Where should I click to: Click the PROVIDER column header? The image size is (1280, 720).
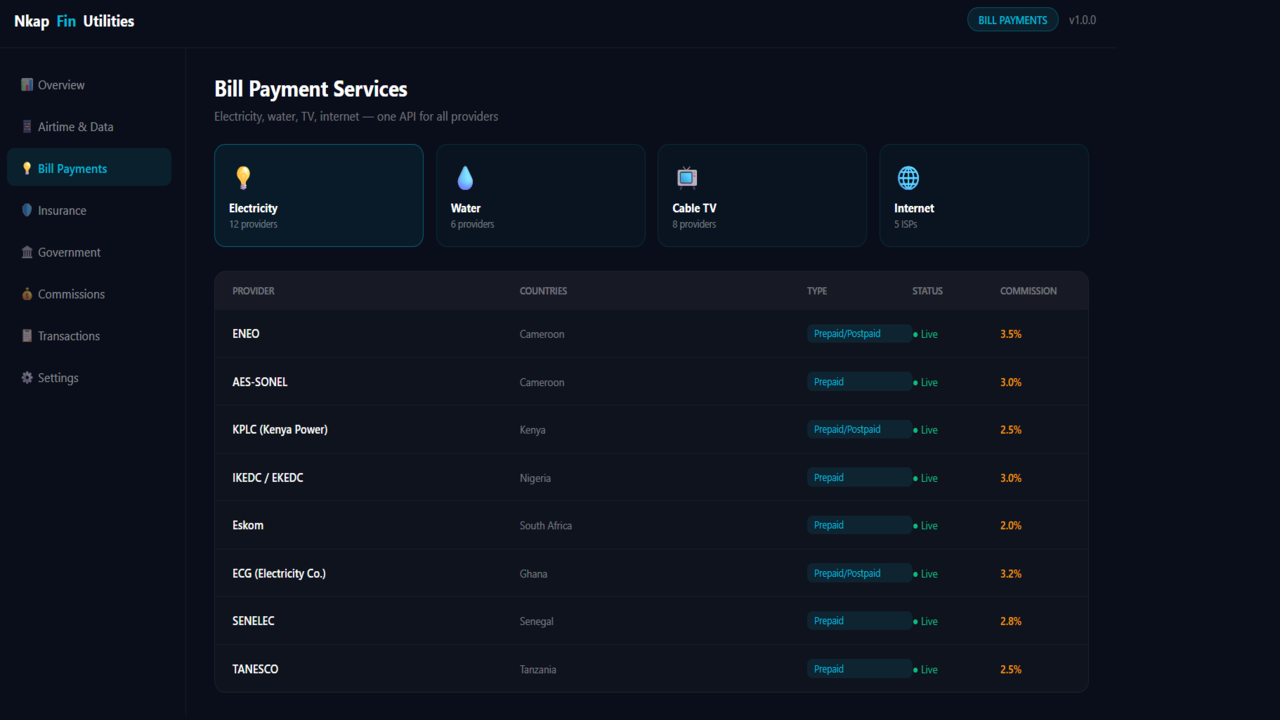click(253, 291)
